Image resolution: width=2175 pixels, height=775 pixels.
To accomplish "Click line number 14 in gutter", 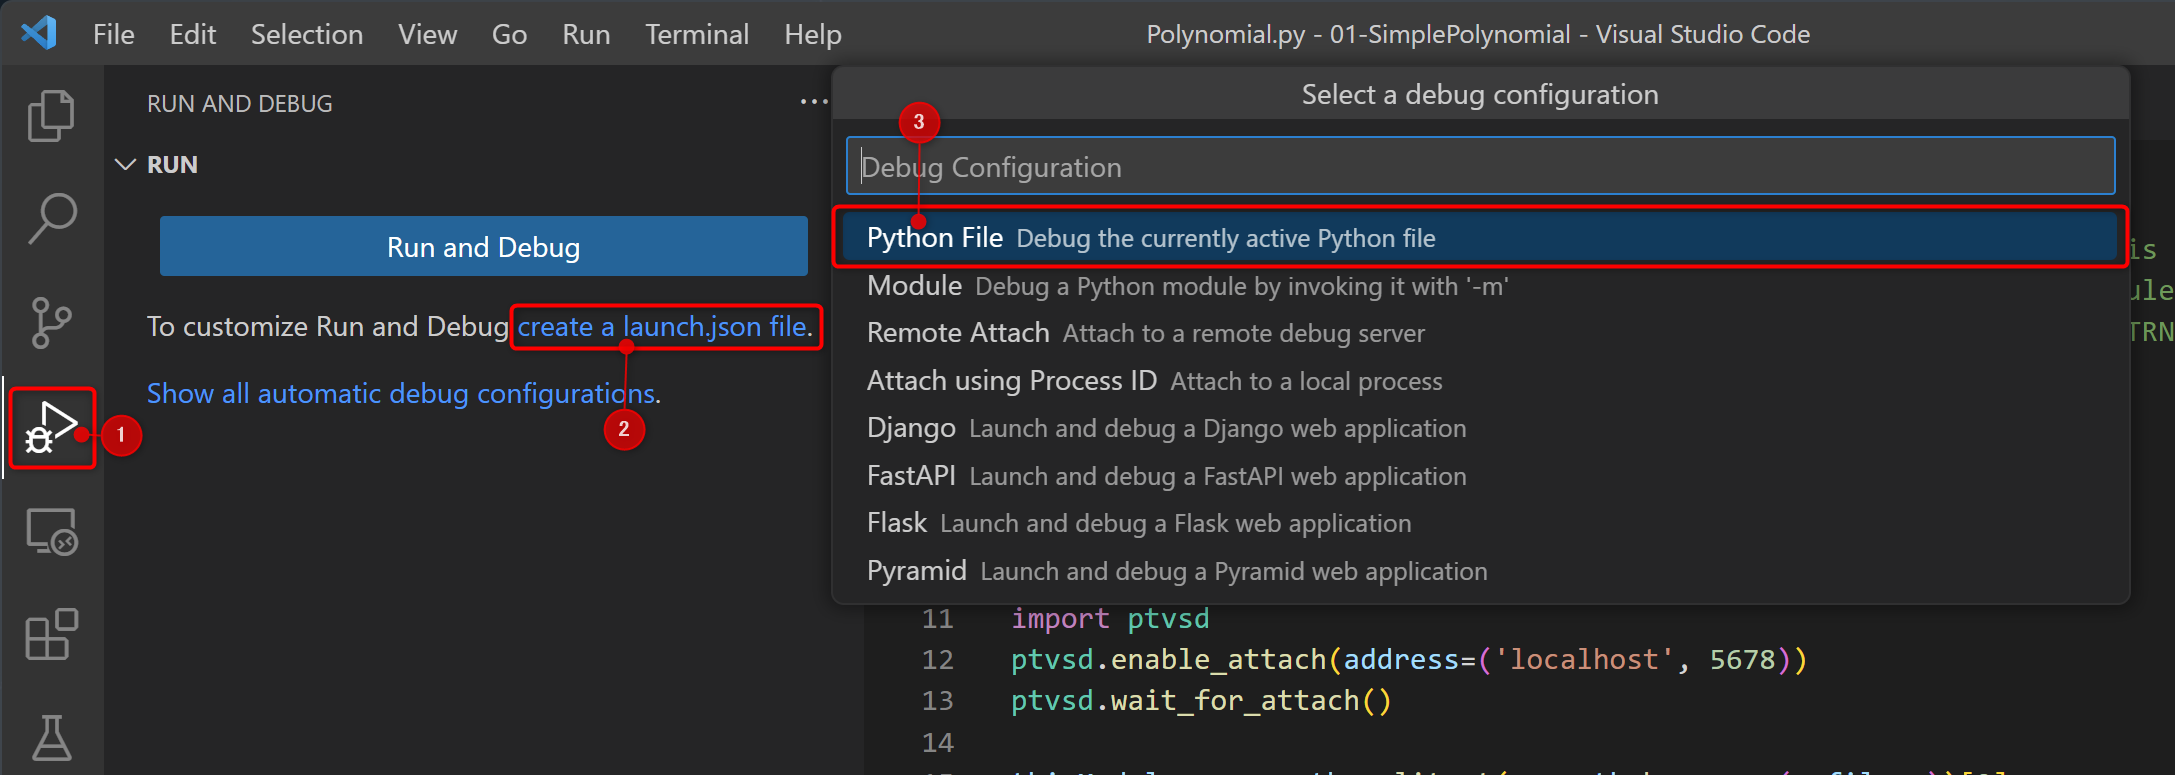I will 938,743.
